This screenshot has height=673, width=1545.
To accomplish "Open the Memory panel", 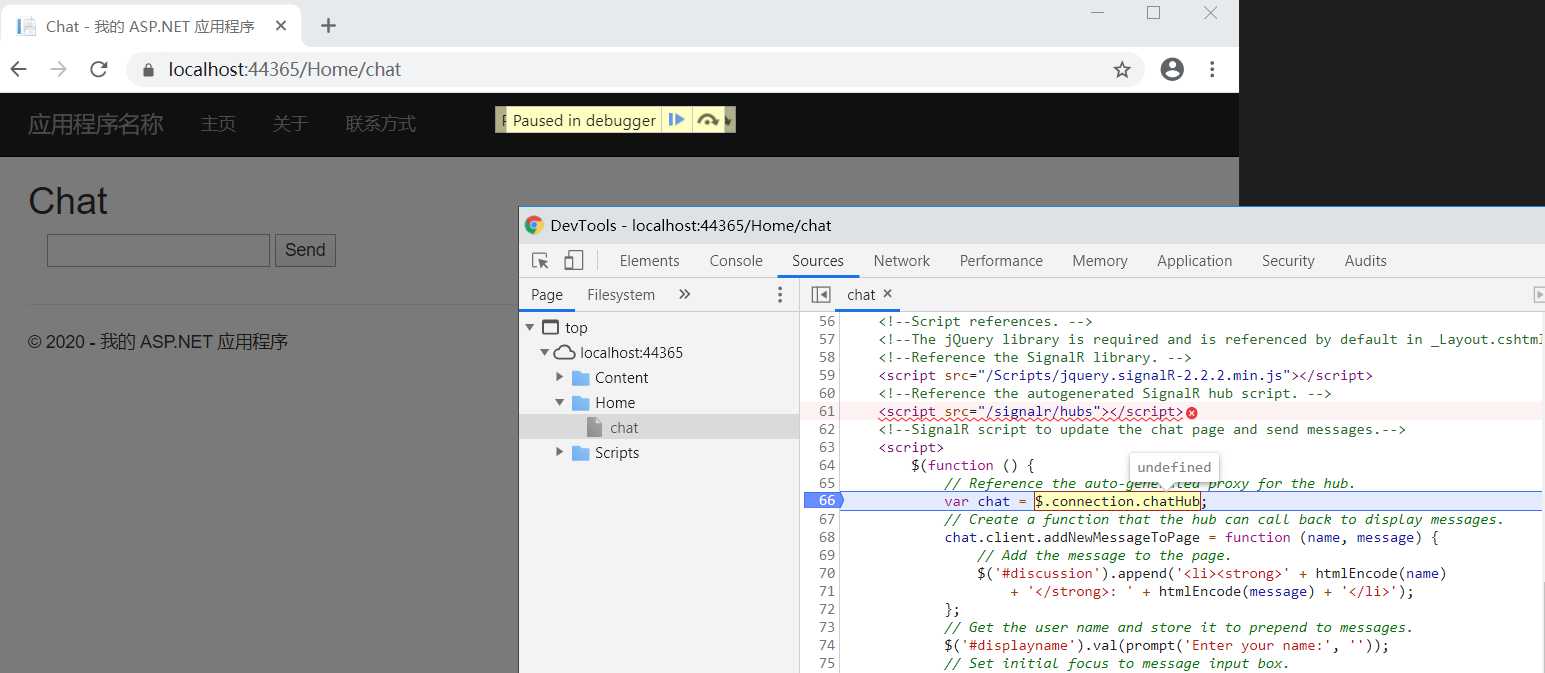I will click(1100, 260).
